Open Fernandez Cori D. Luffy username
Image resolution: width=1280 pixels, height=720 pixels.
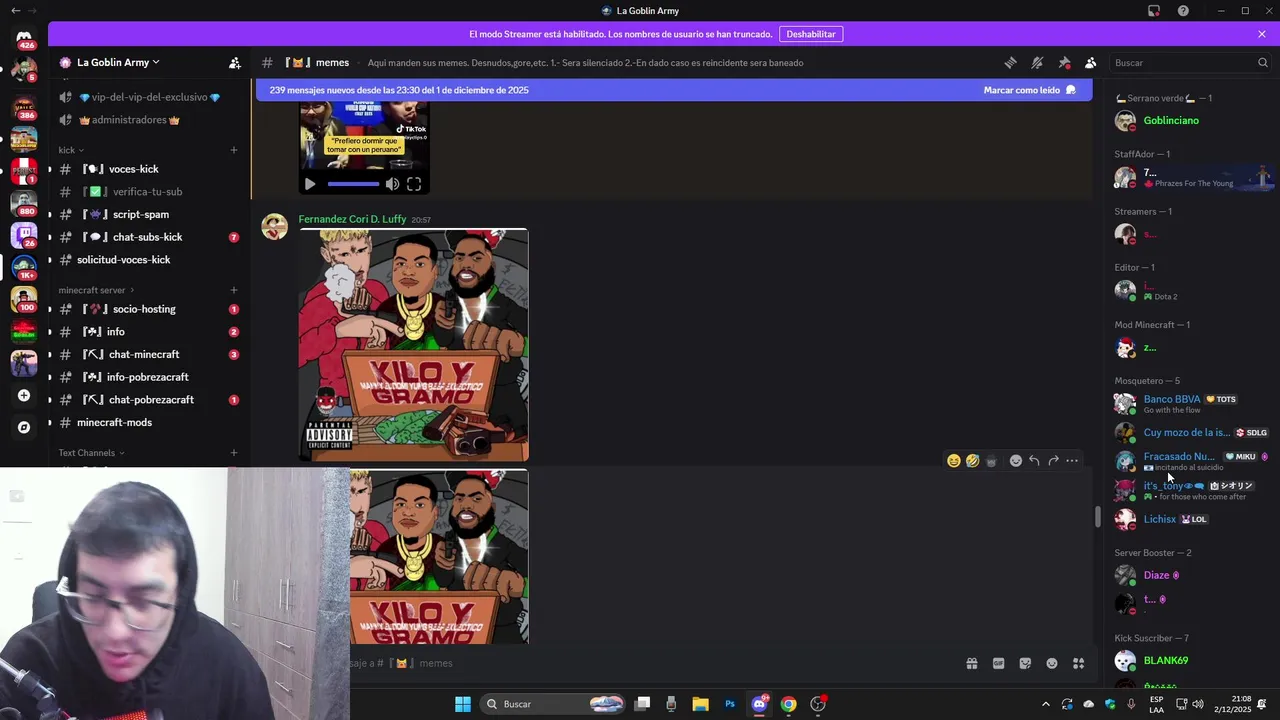352,219
